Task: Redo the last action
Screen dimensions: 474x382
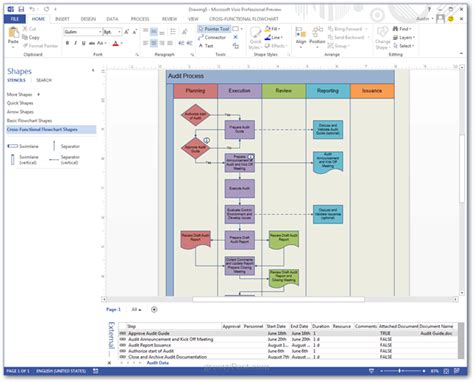Action: pyautogui.click(x=46, y=9)
